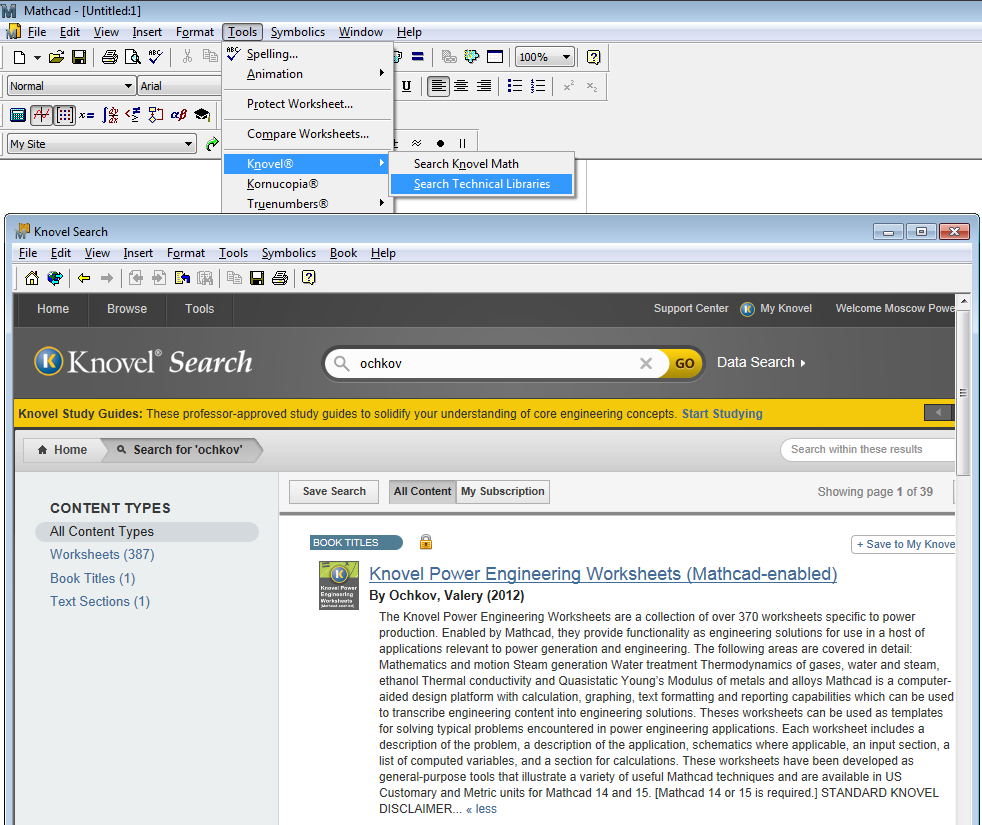Open the Calculus toolbar integral icon

click(x=110, y=115)
